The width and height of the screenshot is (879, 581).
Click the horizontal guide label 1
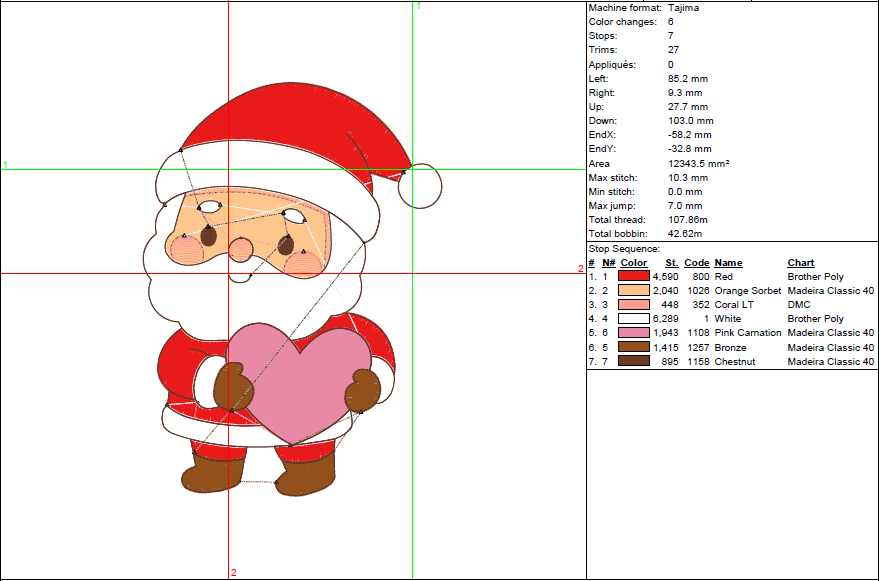click(4, 162)
